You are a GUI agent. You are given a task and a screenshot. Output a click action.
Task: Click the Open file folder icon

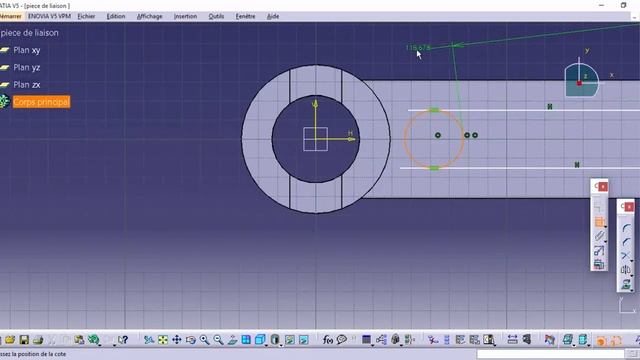pos(10,340)
